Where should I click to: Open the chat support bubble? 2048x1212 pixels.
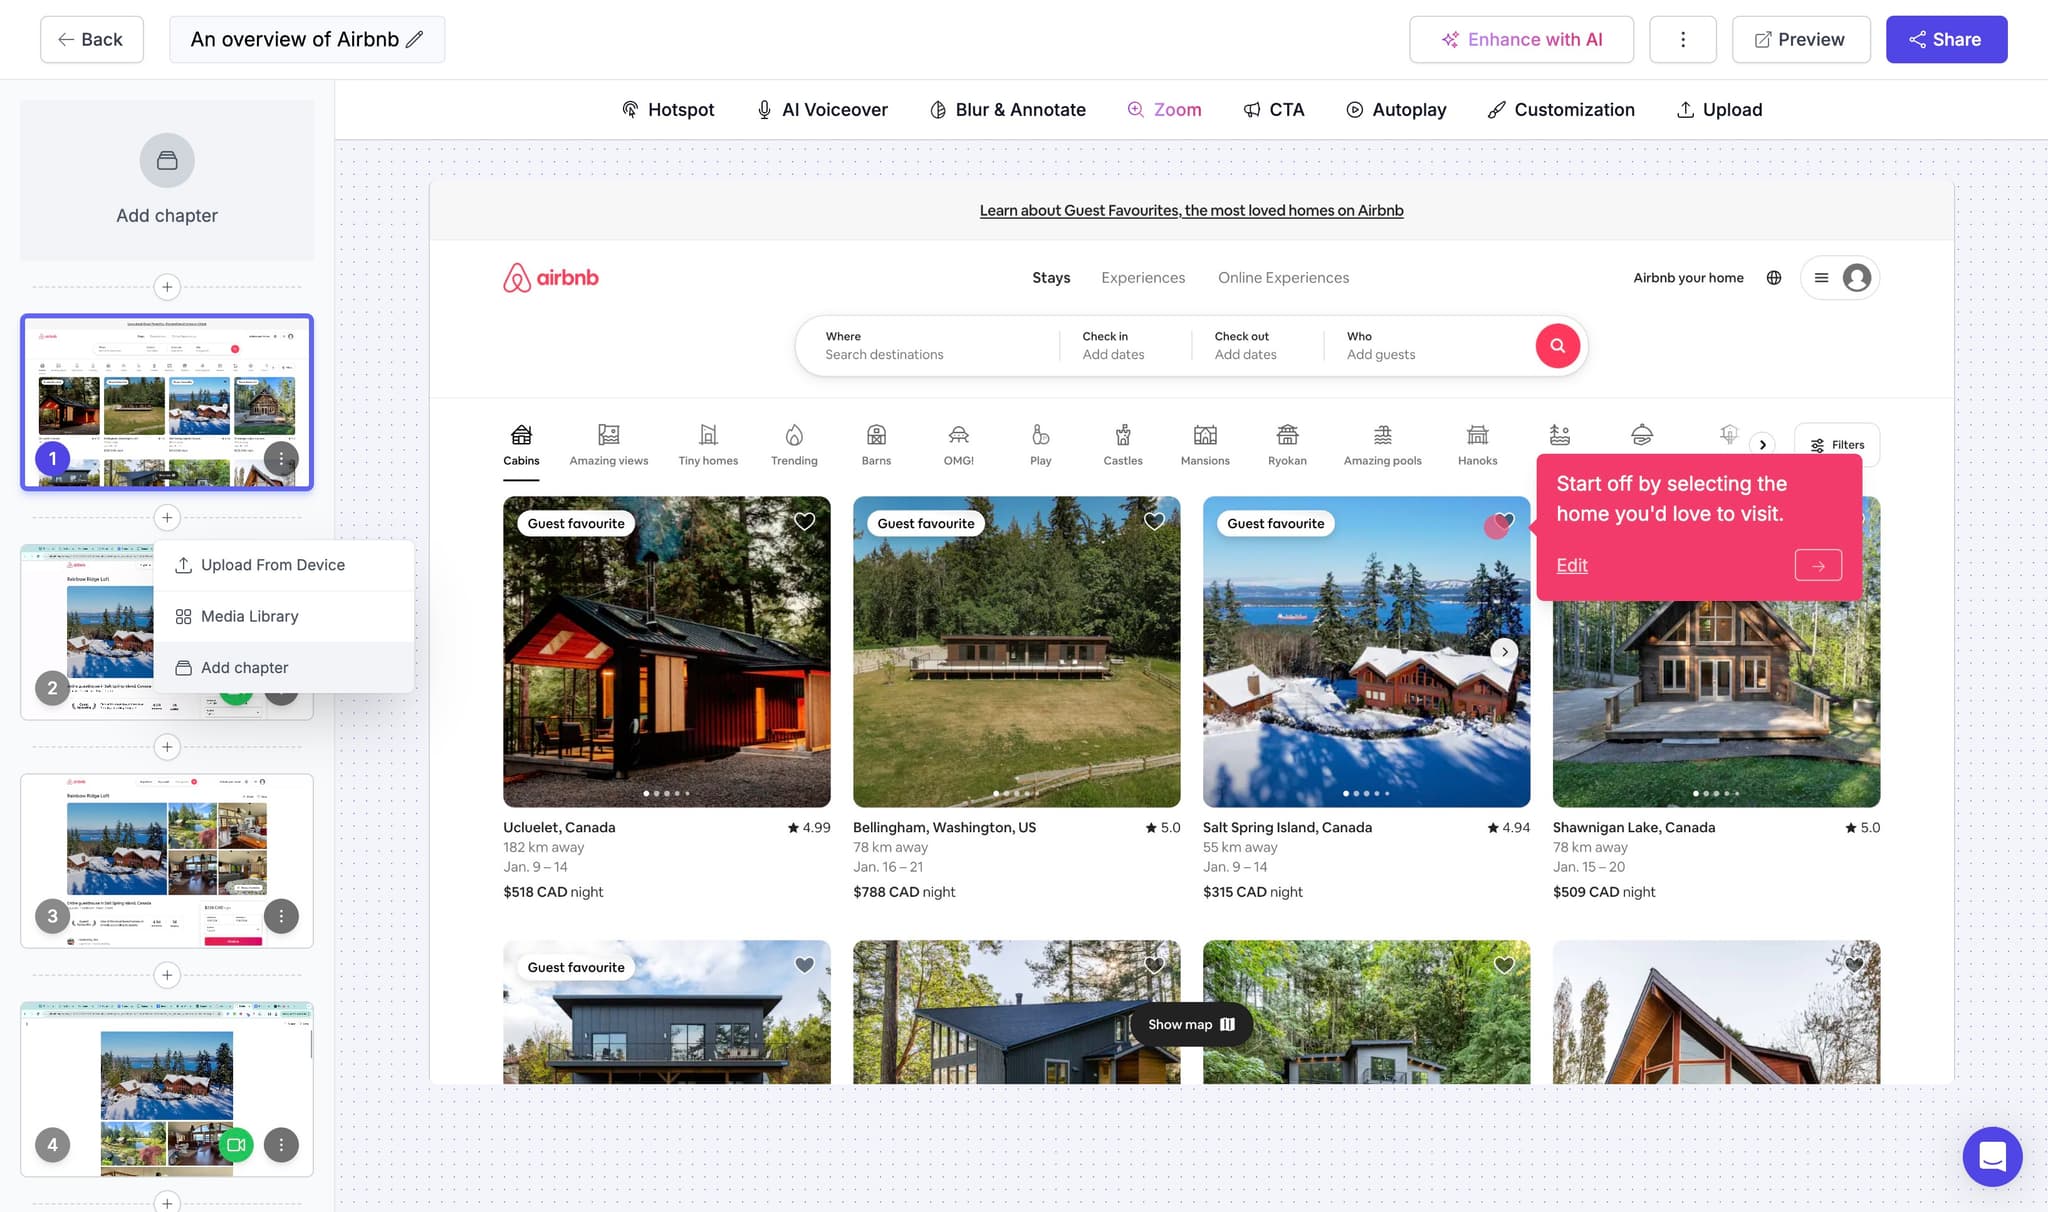[x=1992, y=1157]
